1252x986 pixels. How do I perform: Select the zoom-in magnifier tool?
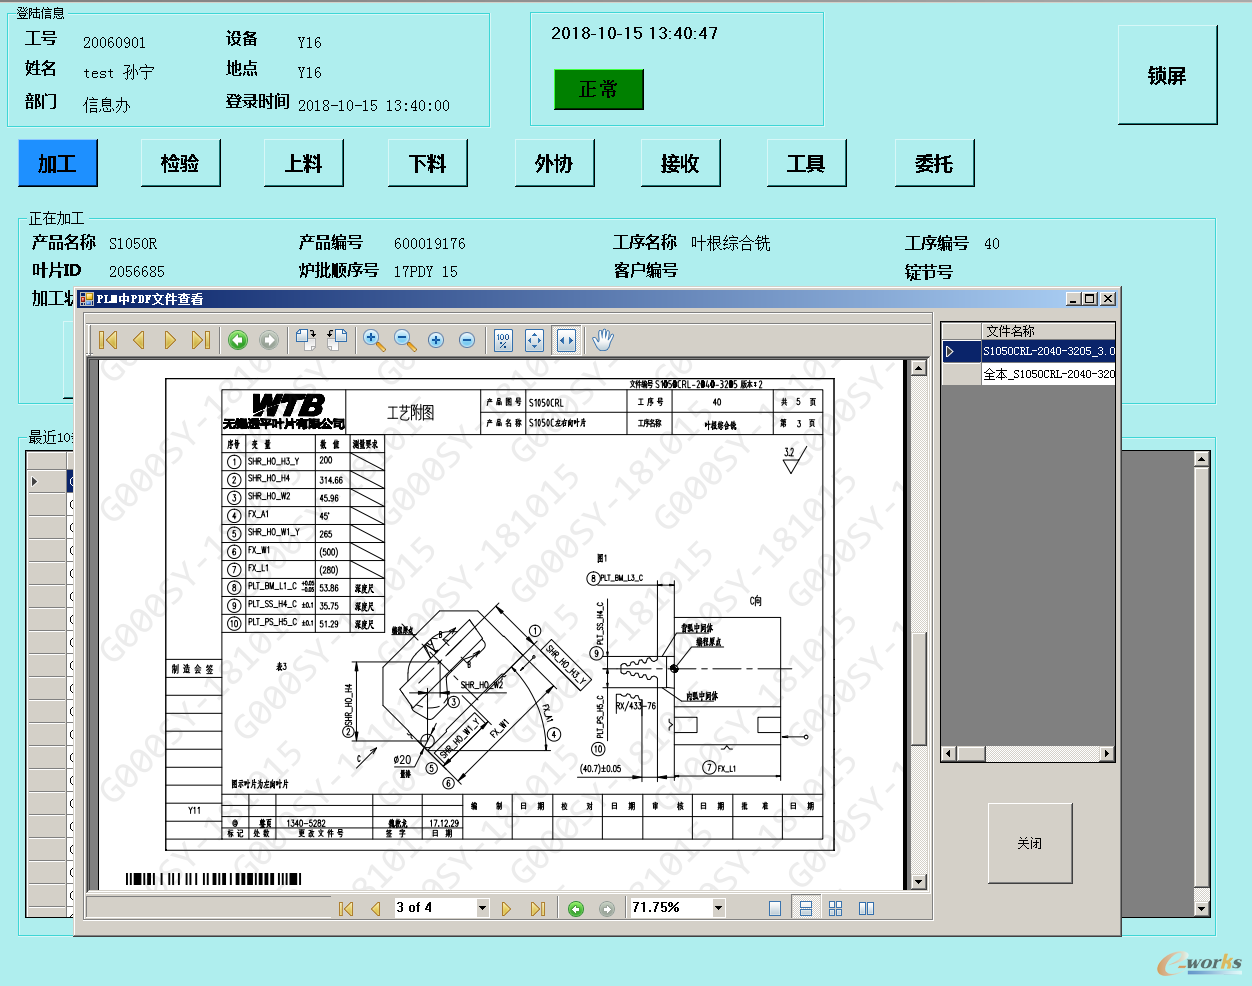(x=374, y=340)
